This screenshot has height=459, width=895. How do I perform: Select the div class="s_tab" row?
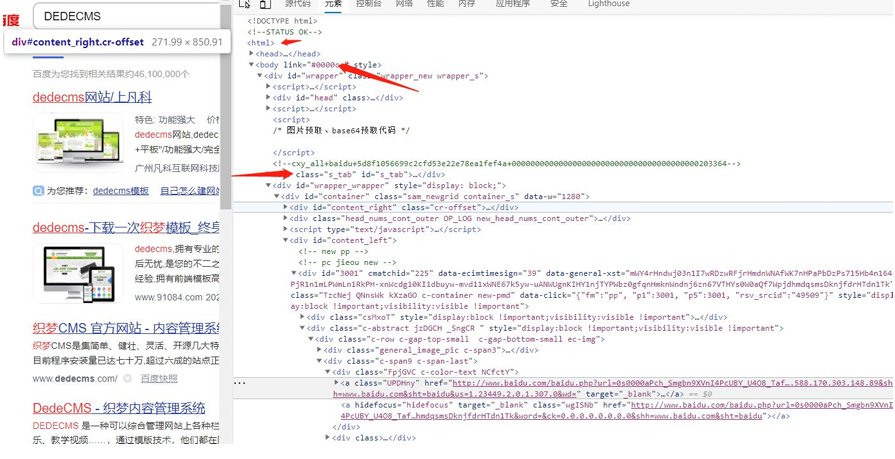click(370, 175)
